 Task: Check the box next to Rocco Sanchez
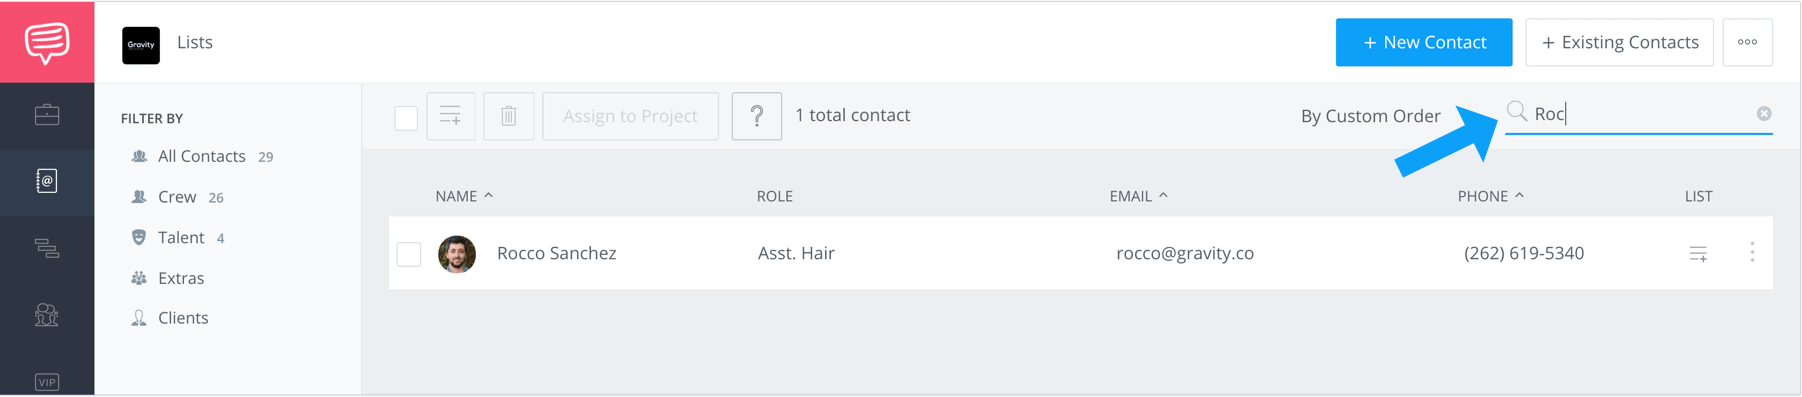click(409, 254)
